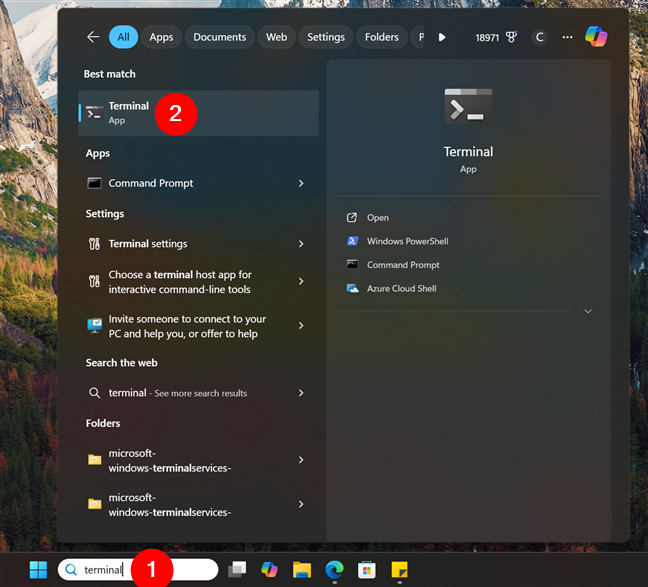Screen dimensions: 648x587
Task: Open Task View on the taskbar
Action: tap(237, 570)
